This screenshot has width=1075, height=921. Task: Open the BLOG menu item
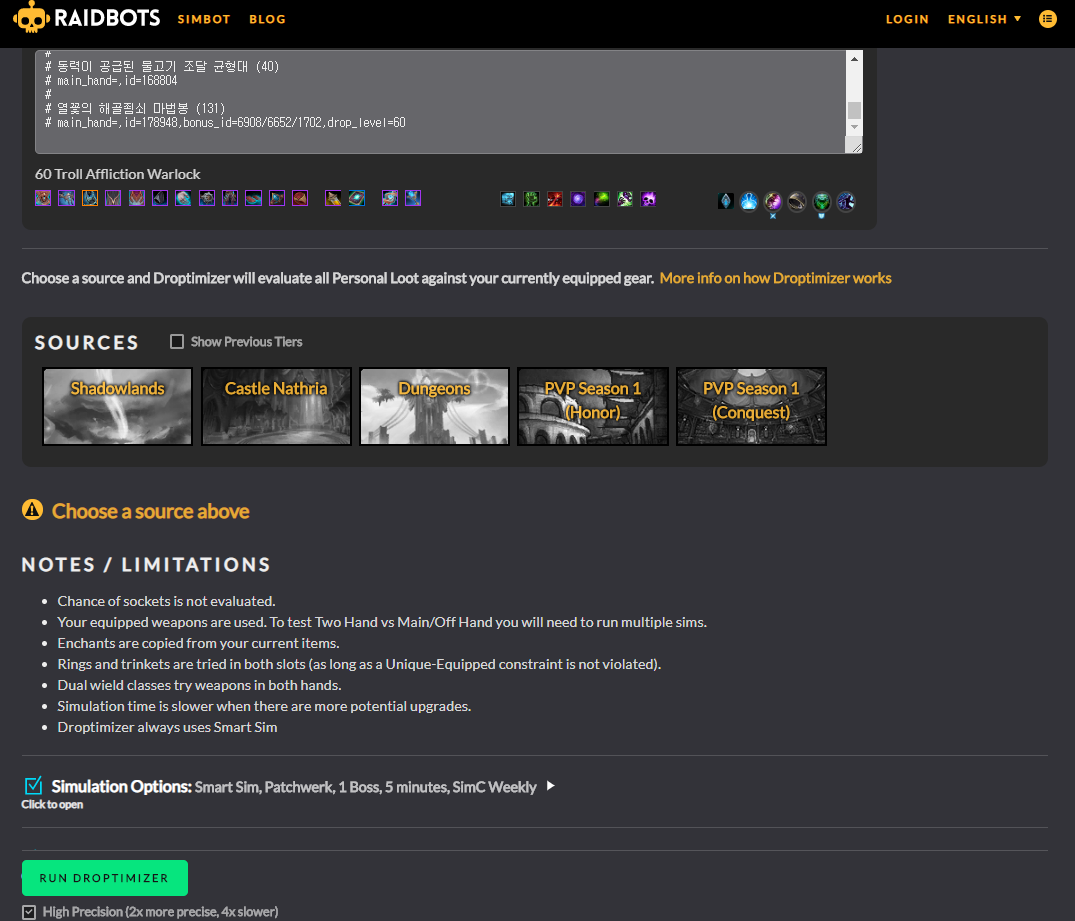[267, 19]
